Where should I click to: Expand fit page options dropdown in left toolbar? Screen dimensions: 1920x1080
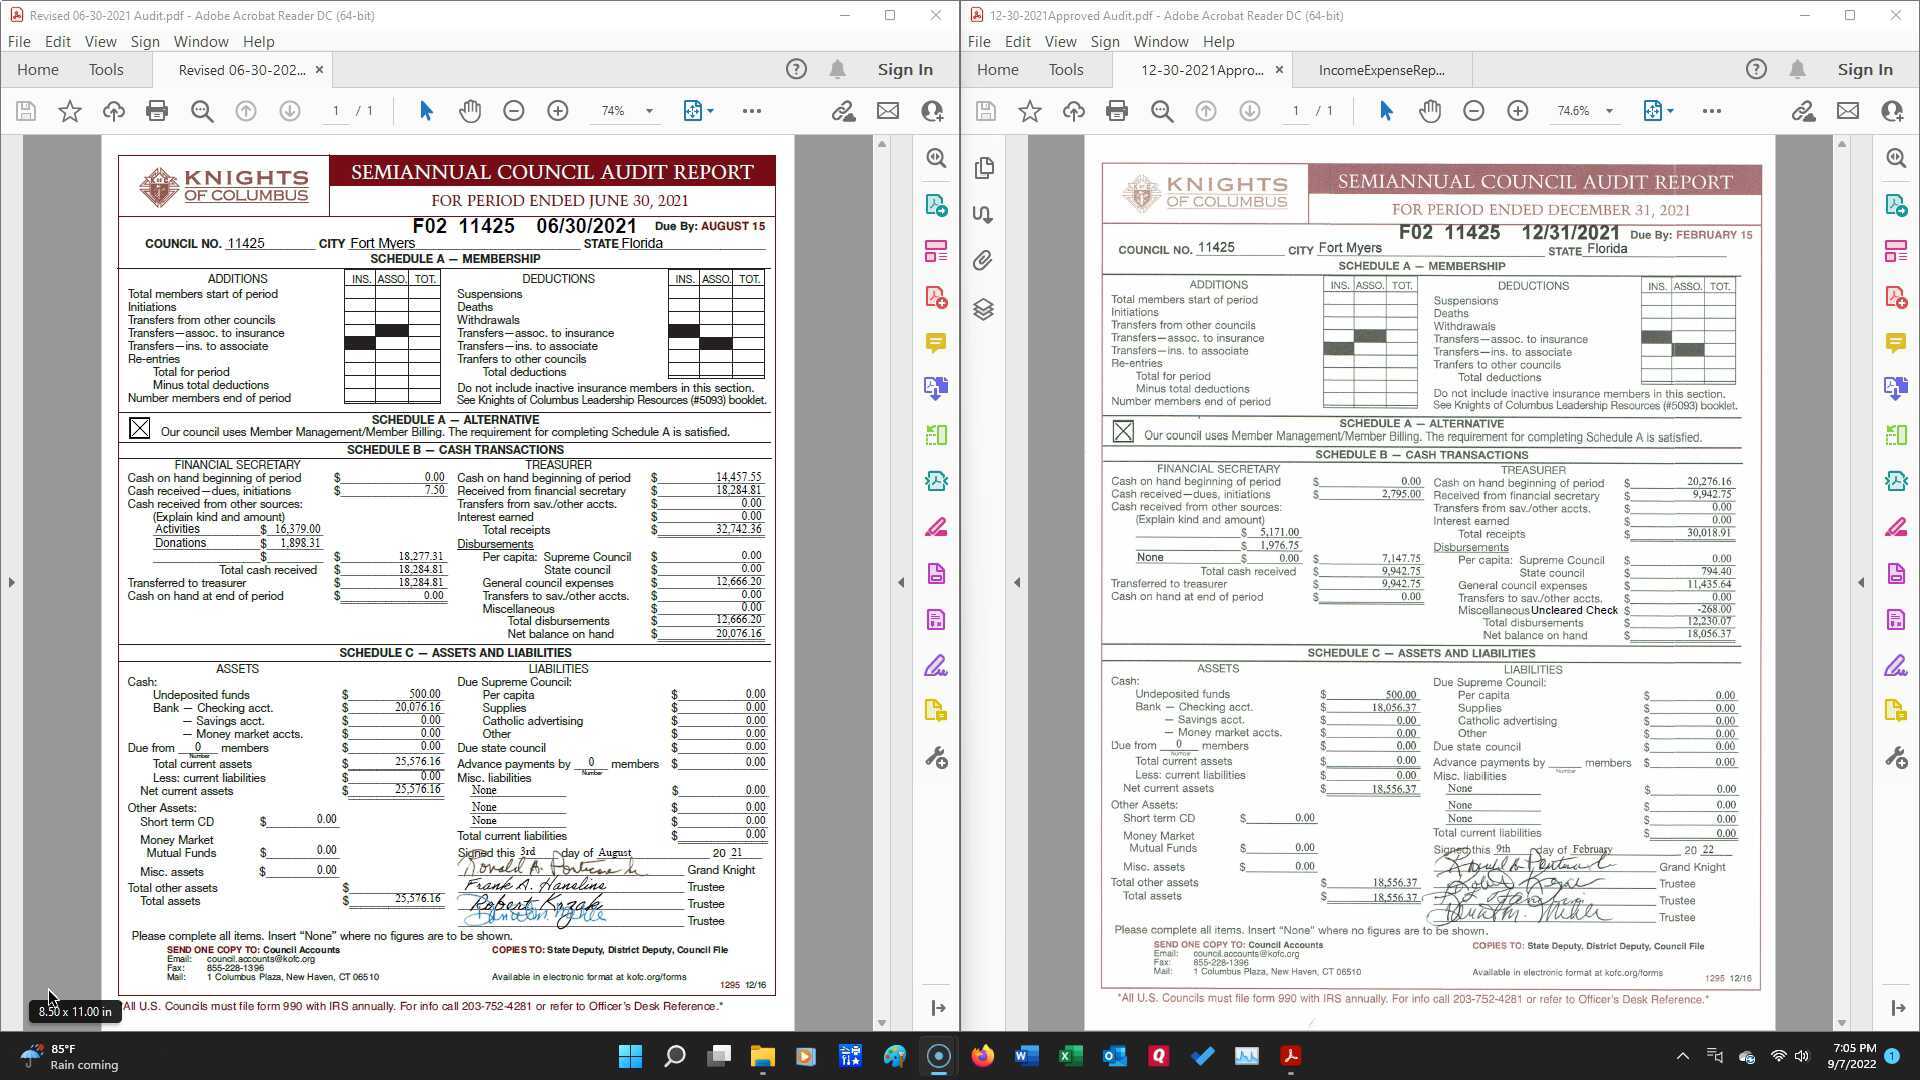coord(710,111)
